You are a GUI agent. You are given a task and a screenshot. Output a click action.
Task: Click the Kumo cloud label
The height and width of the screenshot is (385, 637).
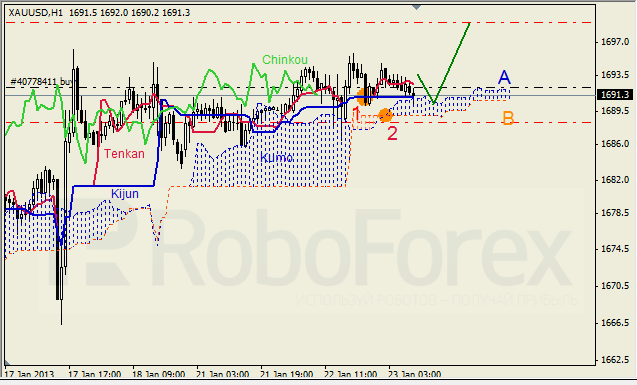pos(276,157)
